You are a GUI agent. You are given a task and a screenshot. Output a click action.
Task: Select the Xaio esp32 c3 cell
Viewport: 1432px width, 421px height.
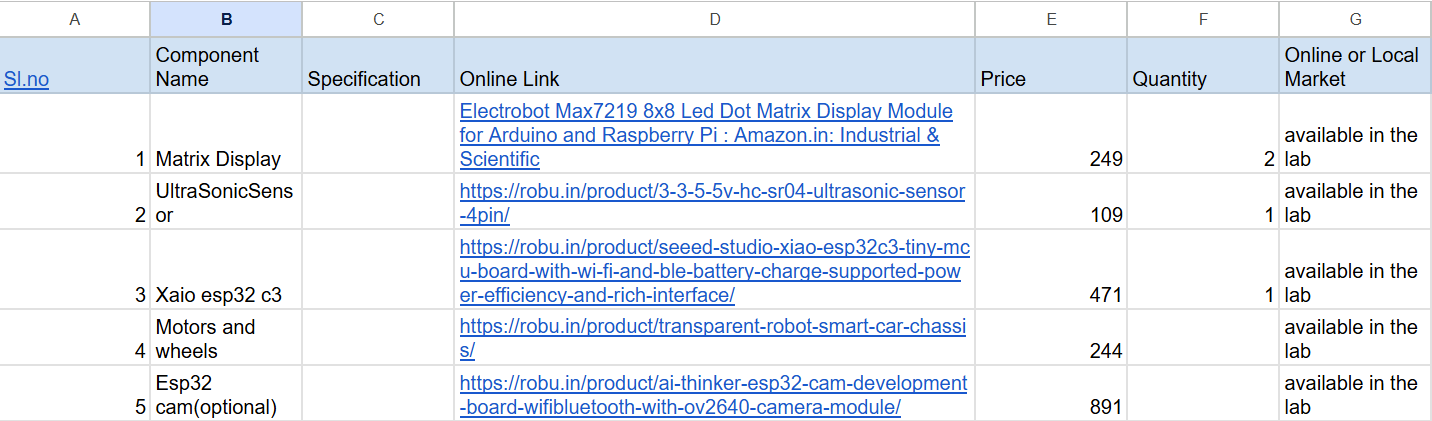226,270
